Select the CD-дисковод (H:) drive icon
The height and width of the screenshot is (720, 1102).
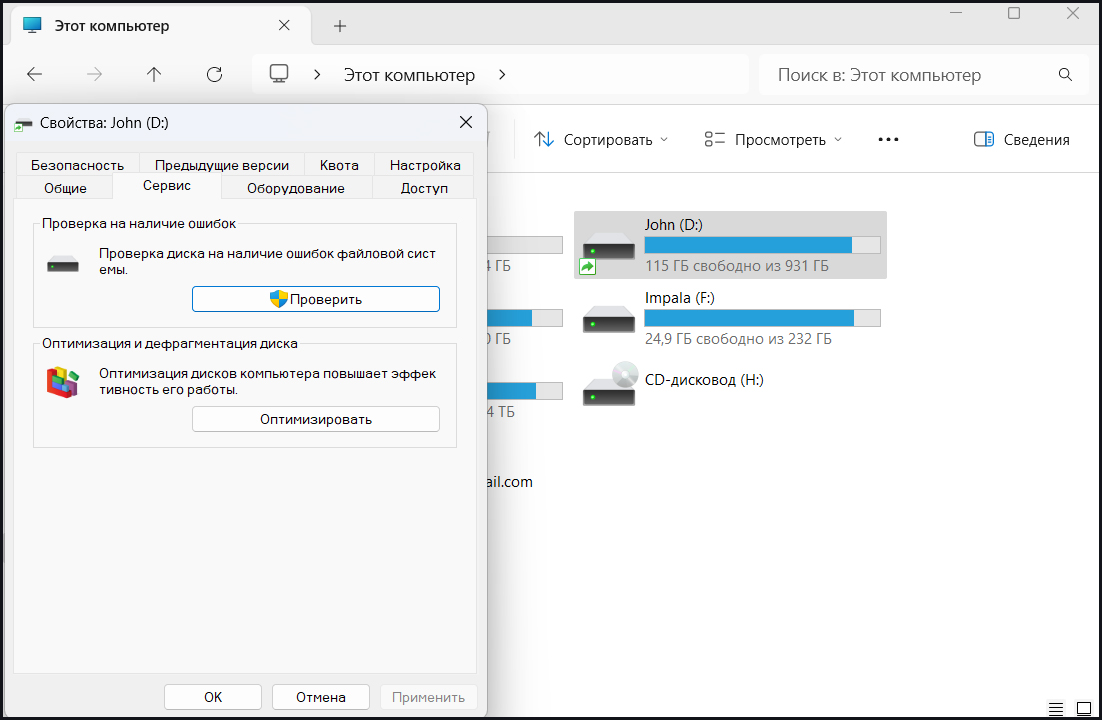(x=609, y=382)
